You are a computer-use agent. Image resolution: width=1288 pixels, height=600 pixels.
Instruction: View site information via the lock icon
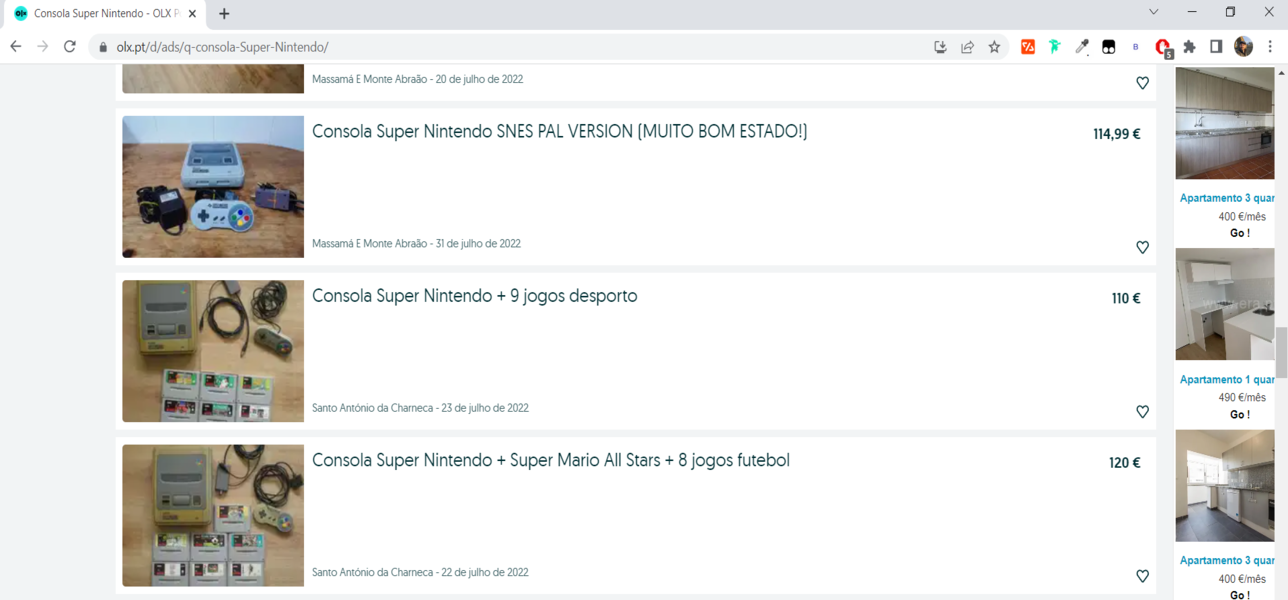click(x=103, y=47)
